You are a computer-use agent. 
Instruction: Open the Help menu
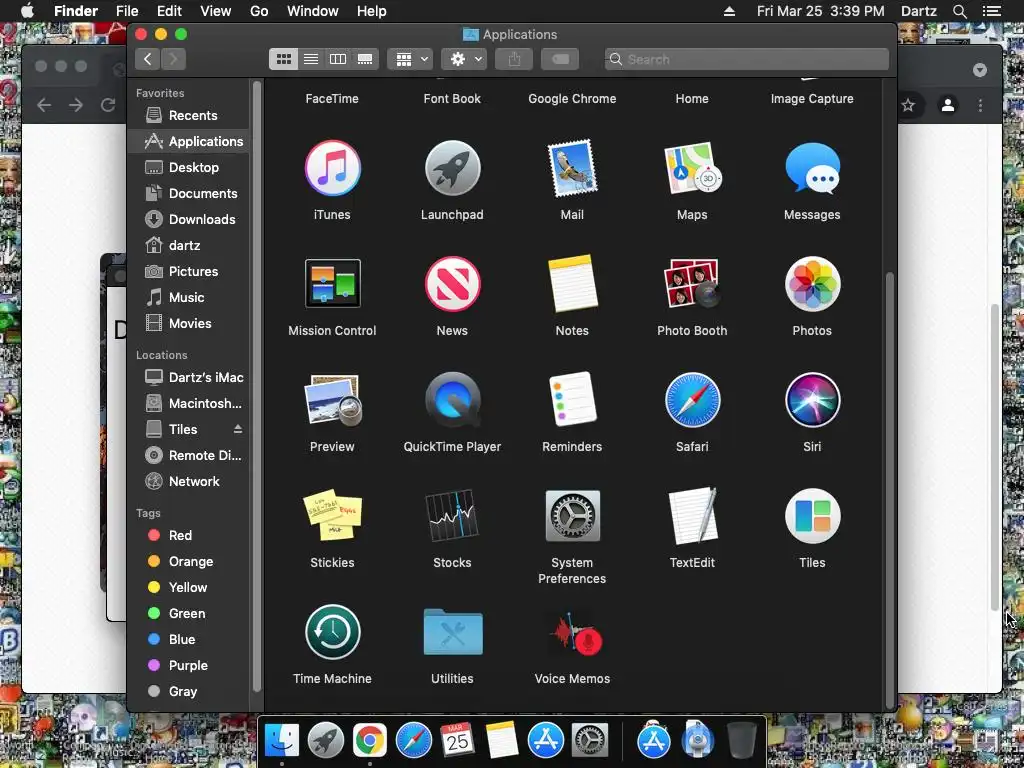(x=372, y=11)
